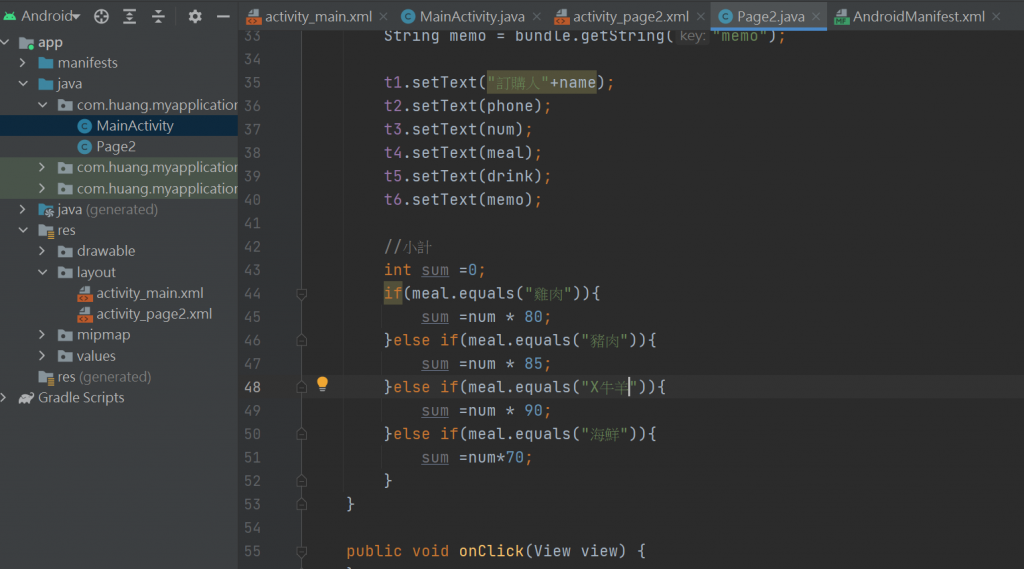
Task: Collapse the first com.huang.myapplication package
Action: pos(42,105)
